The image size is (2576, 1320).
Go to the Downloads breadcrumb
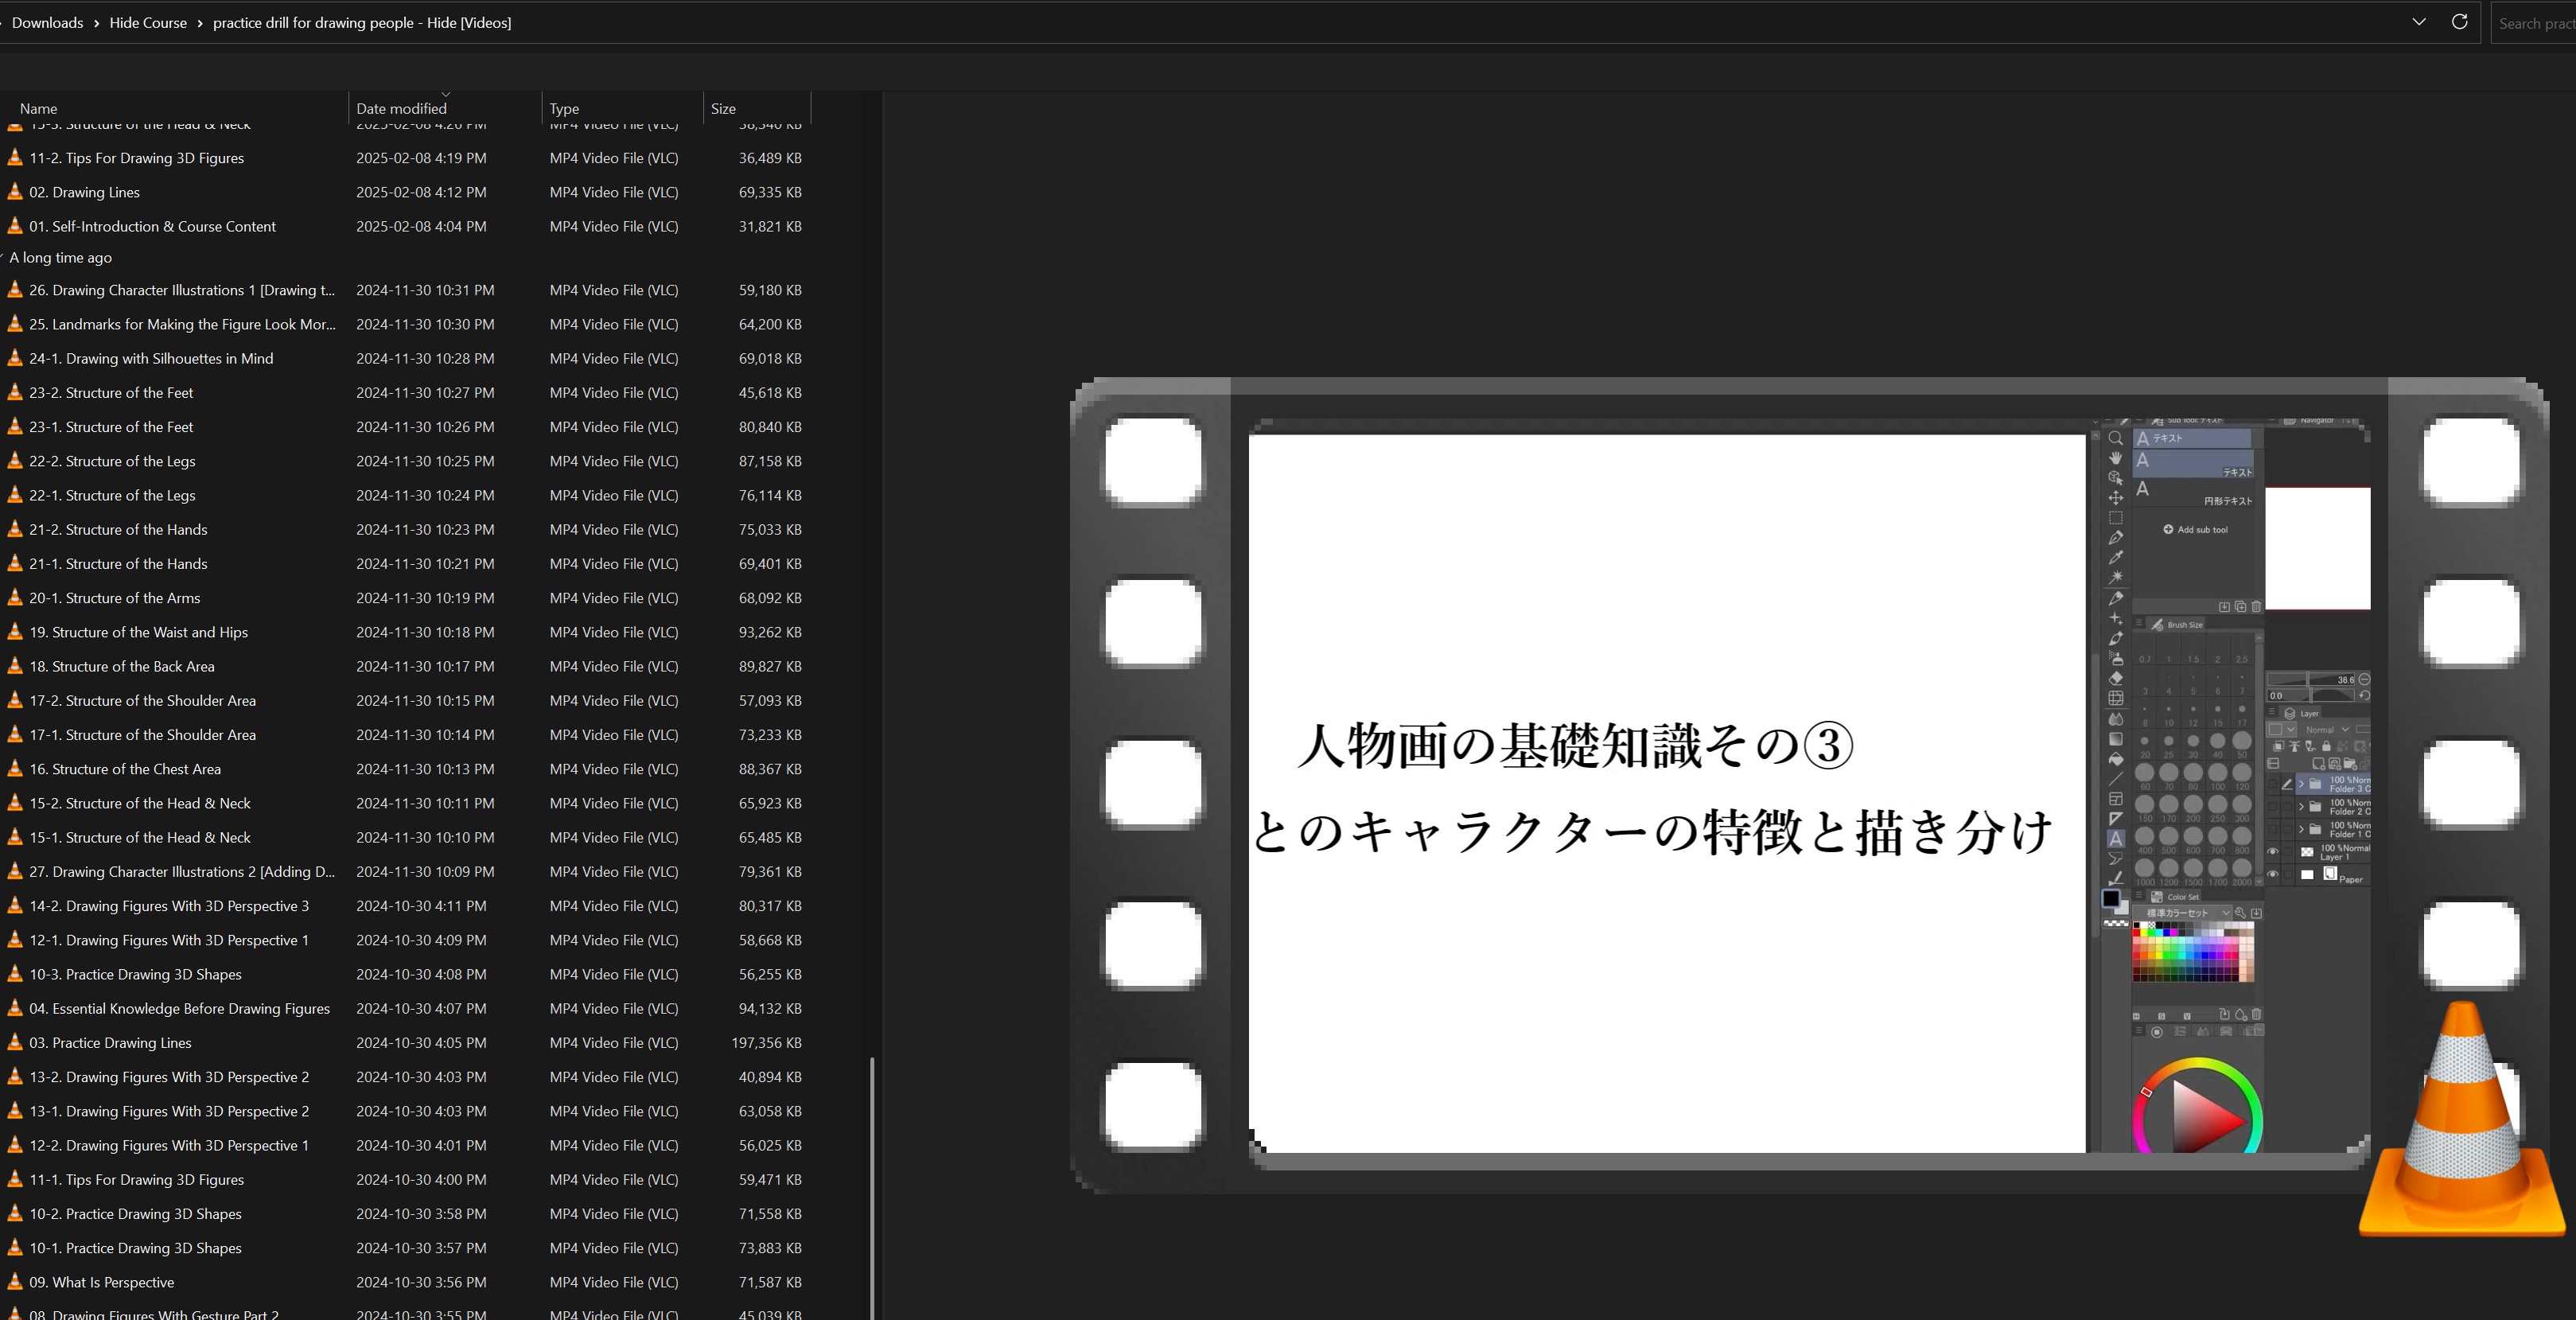point(47,22)
